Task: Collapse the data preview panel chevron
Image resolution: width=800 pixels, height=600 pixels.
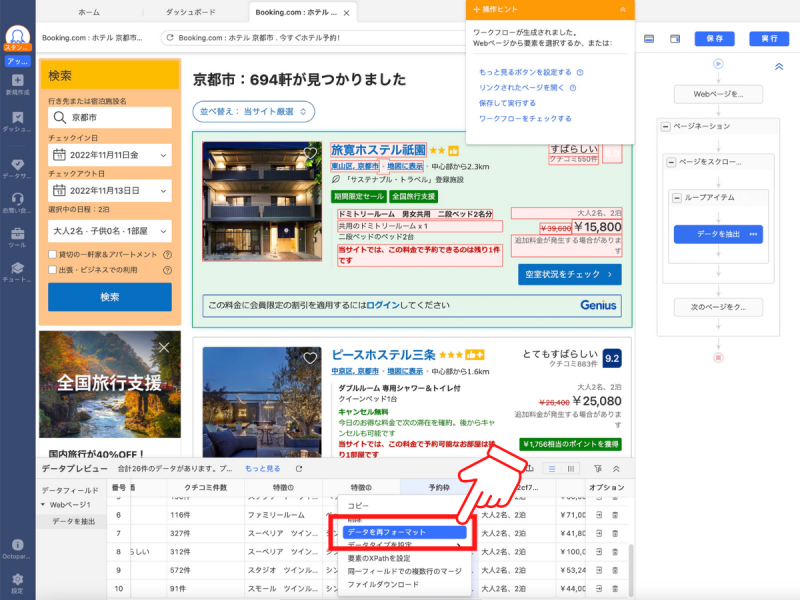Action: (x=616, y=468)
